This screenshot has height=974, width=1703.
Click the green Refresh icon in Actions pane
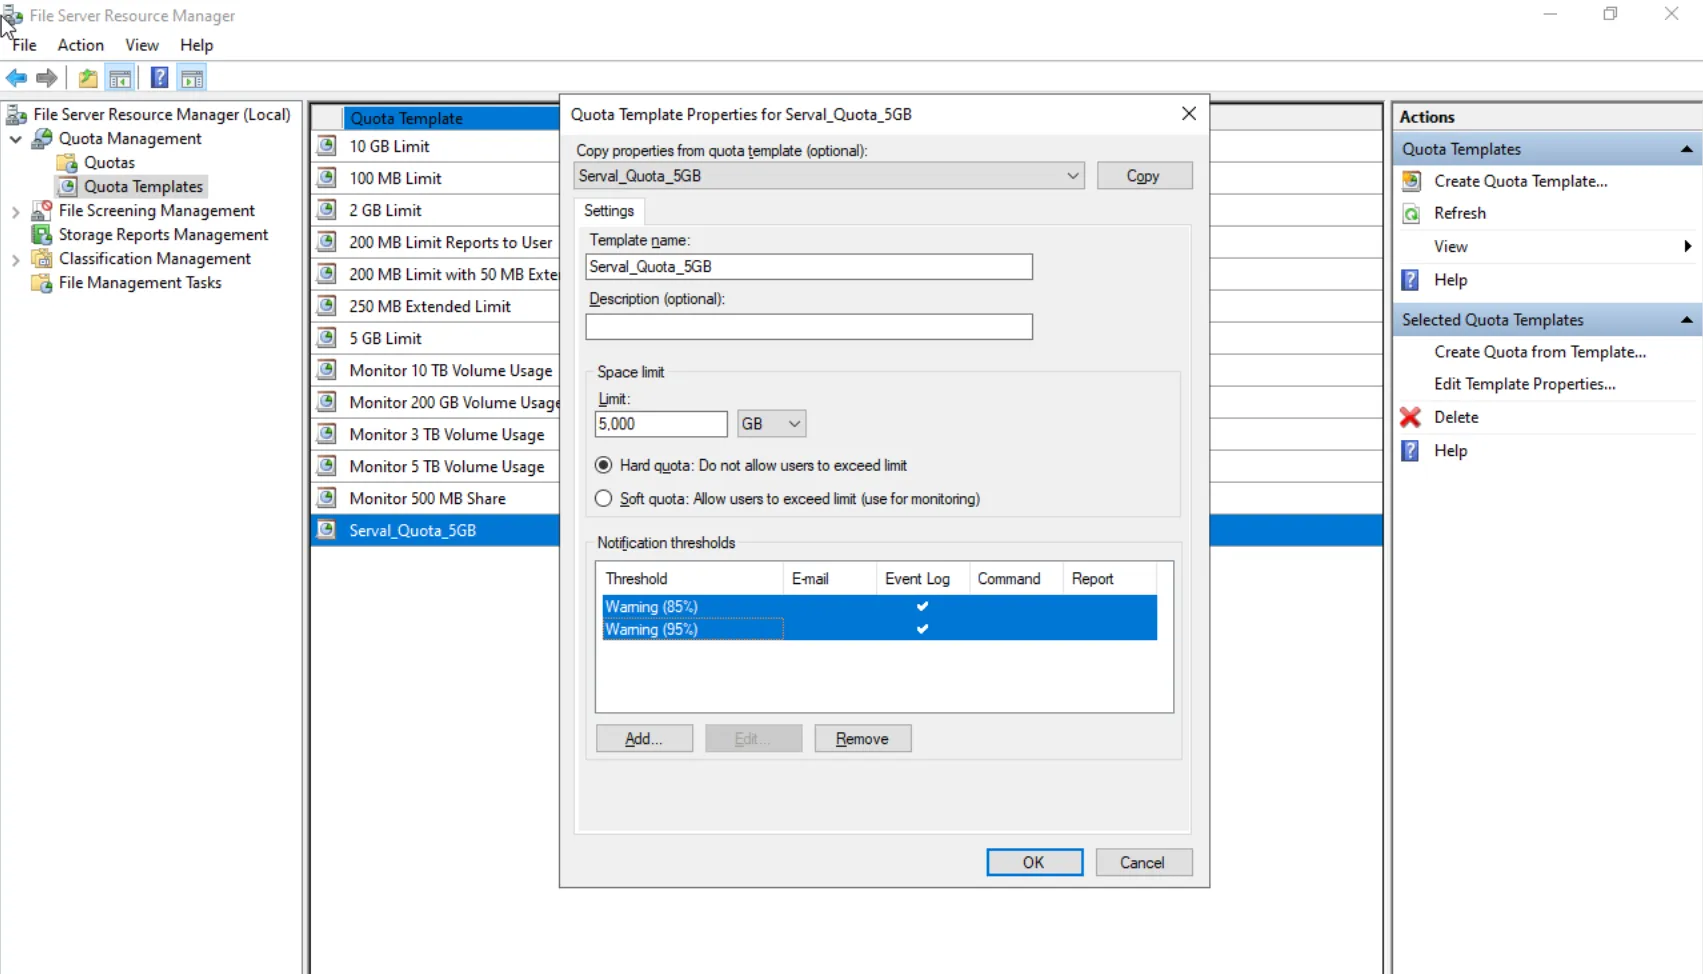(1411, 214)
